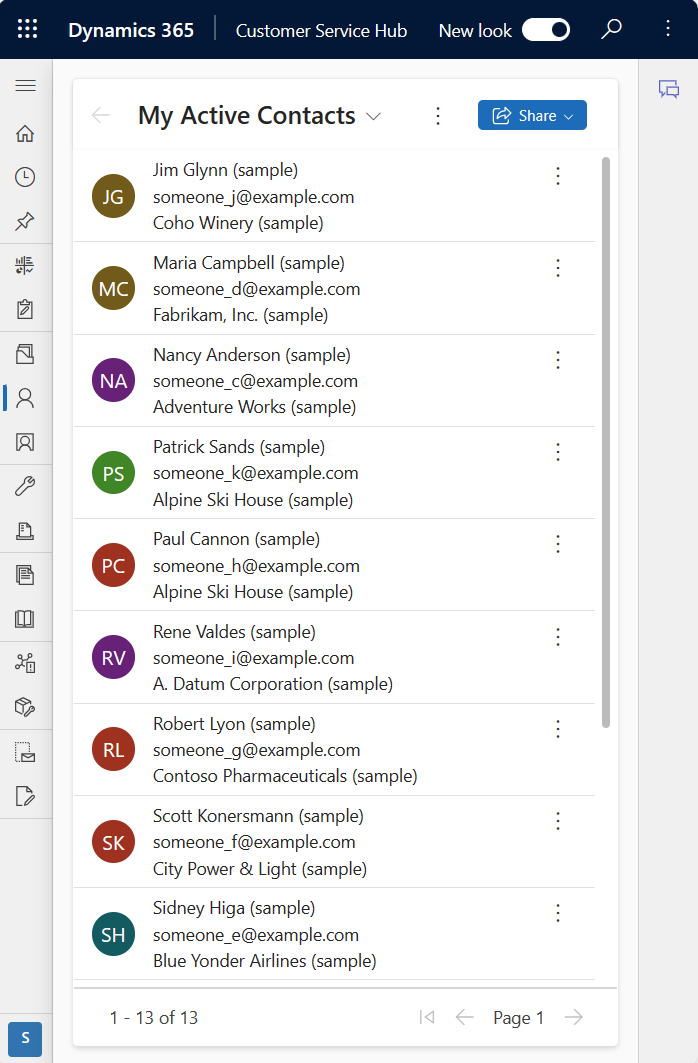Viewport: 698px width, 1063px height.
Task: Go back using the left arrow
Action: [x=101, y=115]
